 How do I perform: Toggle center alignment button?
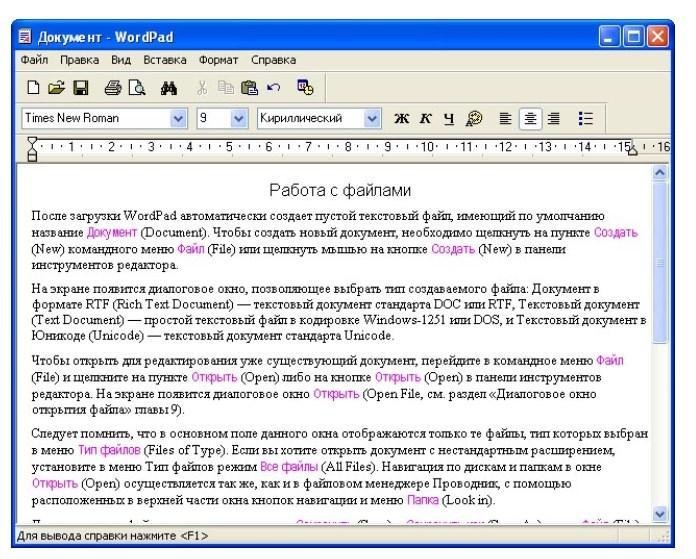tap(530, 119)
